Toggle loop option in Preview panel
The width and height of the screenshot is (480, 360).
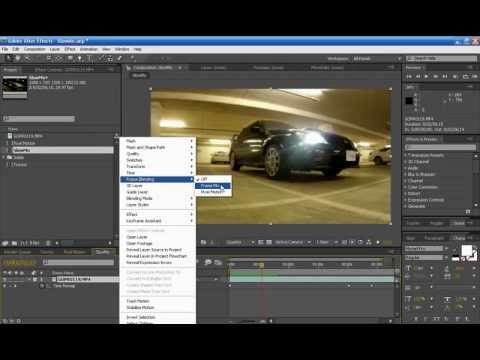click(465, 77)
